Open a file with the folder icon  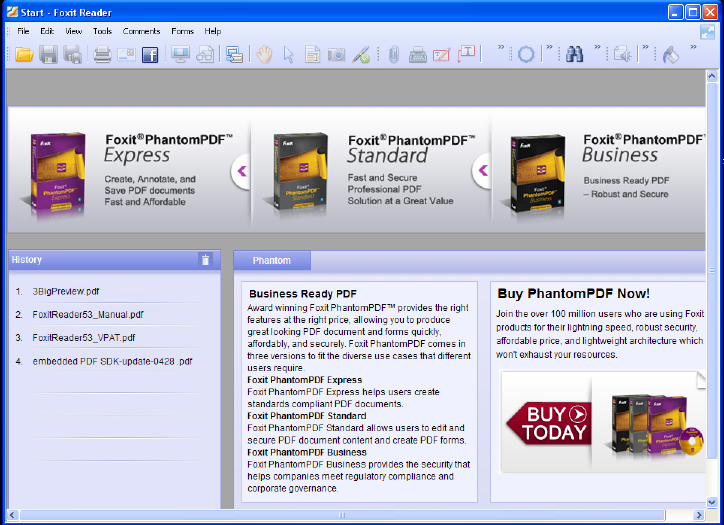coord(24,54)
